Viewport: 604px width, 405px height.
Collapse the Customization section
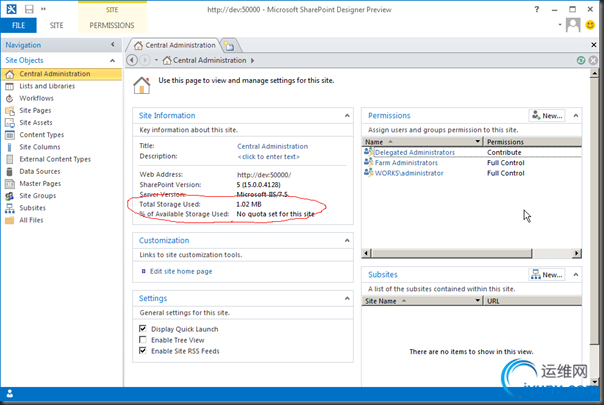[x=347, y=240]
